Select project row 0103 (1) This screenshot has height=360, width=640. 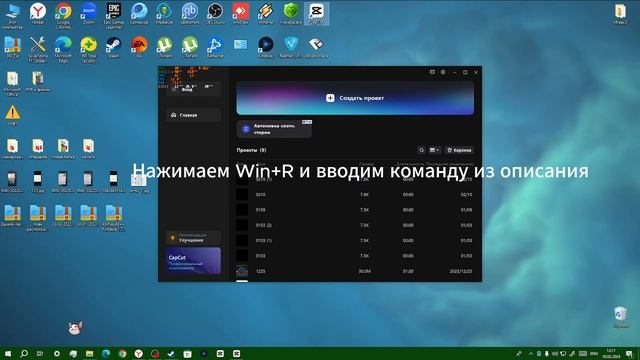pos(355,241)
